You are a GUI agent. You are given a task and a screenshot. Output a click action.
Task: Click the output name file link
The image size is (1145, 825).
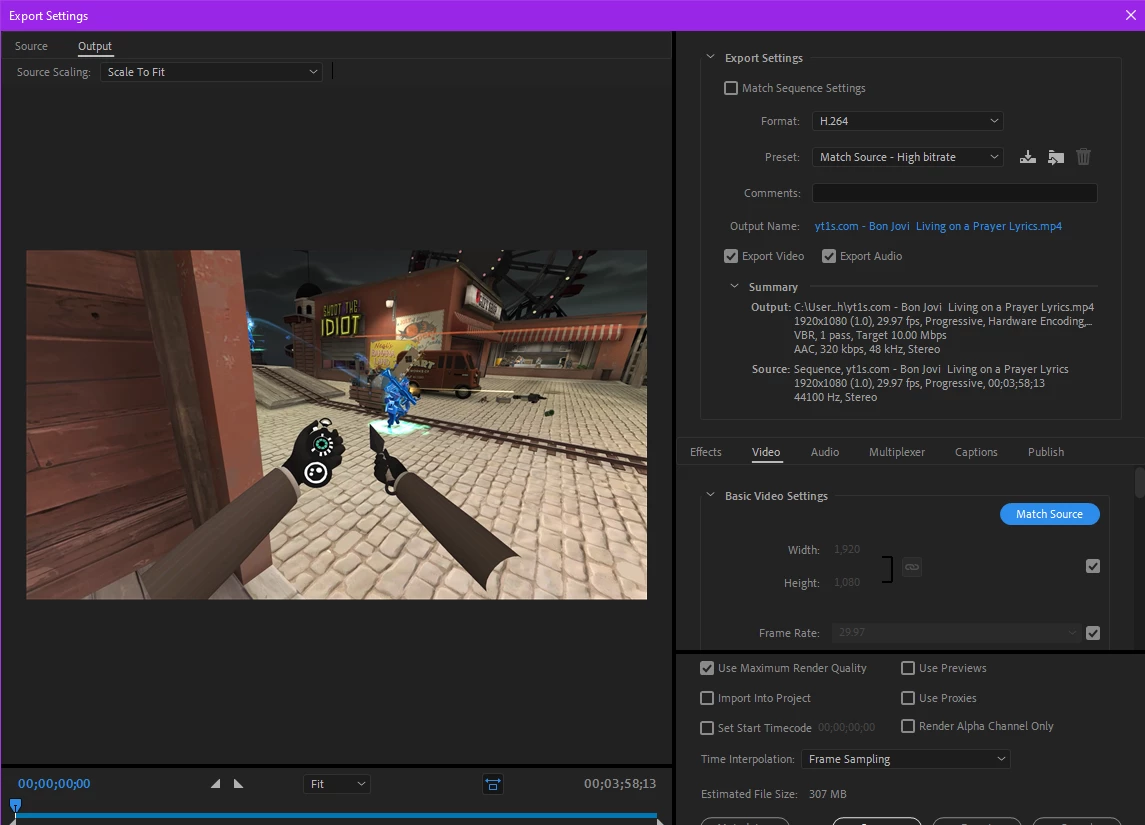click(938, 226)
